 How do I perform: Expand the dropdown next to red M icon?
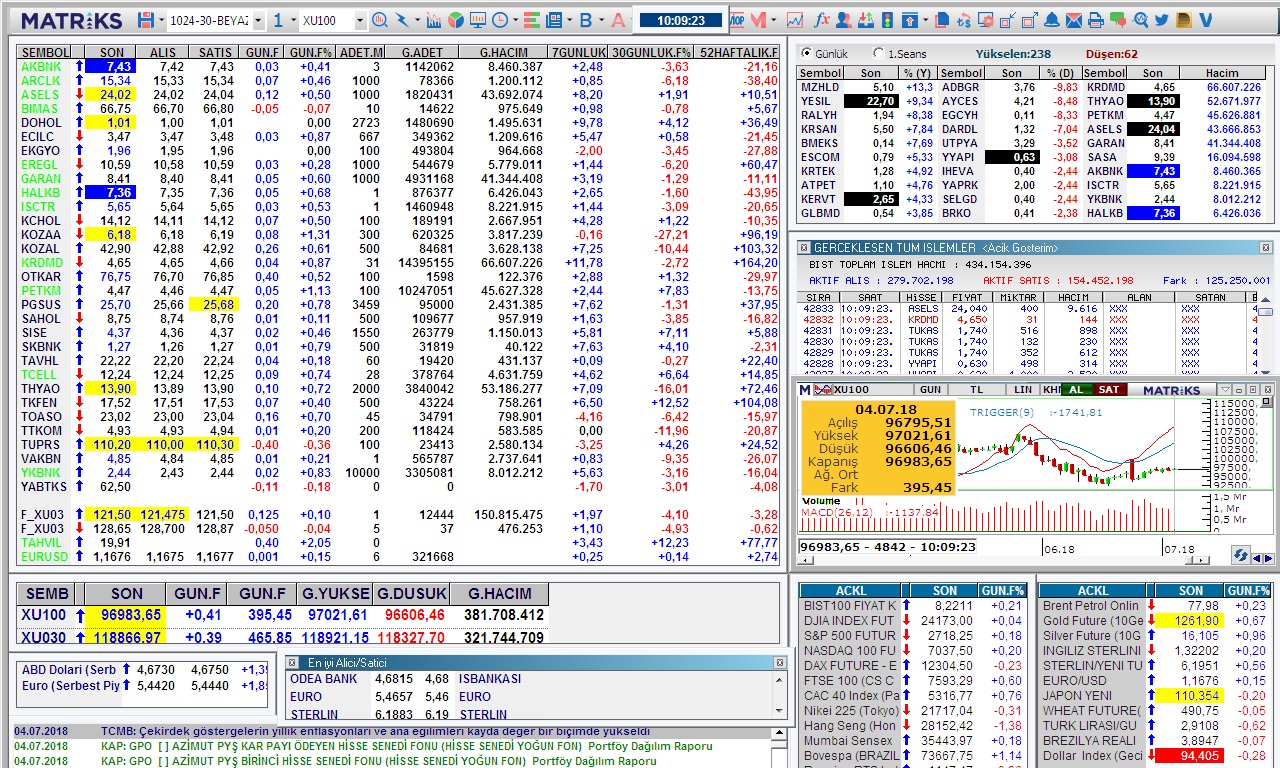[x=774, y=20]
